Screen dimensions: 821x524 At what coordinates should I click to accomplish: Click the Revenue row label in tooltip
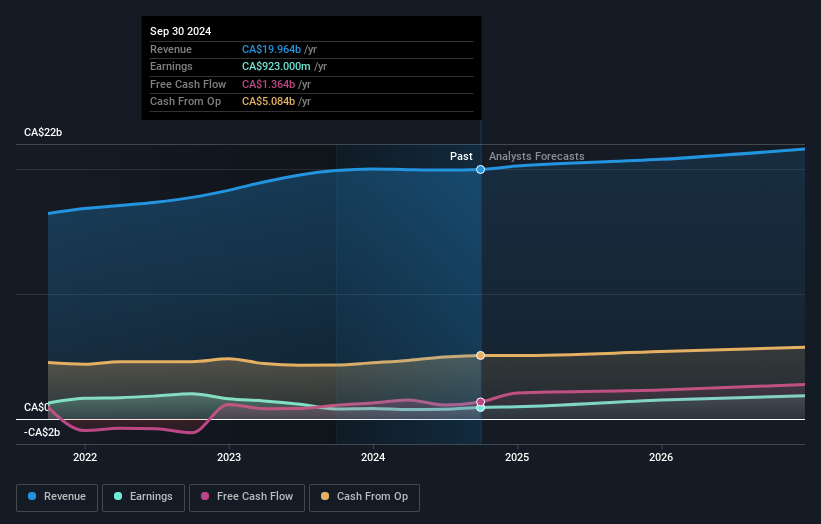point(171,49)
